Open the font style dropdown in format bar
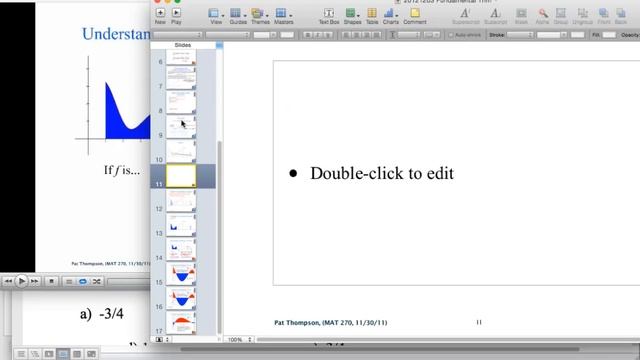 point(227,35)
